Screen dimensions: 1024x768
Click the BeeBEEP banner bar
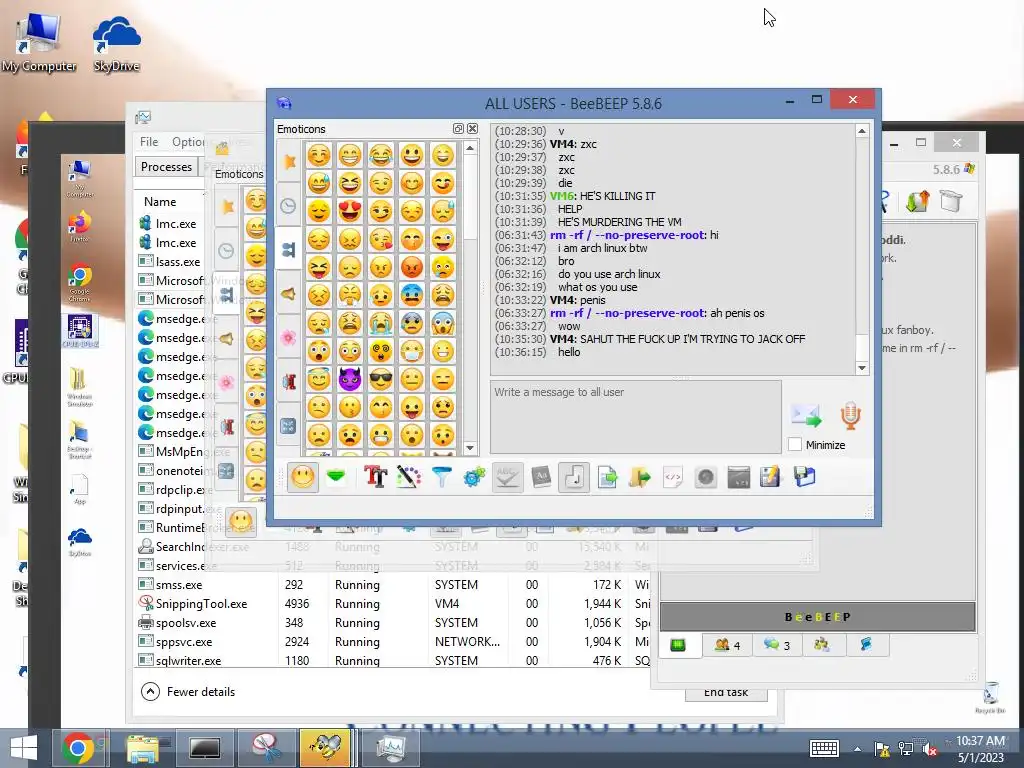[818, 617]
